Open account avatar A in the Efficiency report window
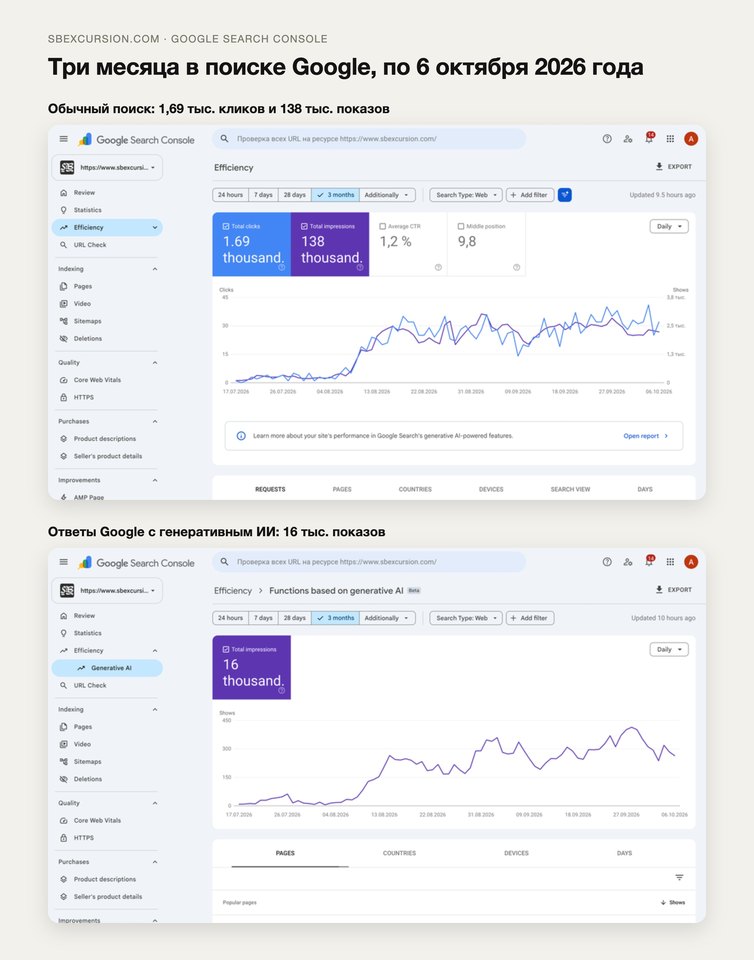Image resolution: width=754 pixels, height=960 pixels. (691, 139)
